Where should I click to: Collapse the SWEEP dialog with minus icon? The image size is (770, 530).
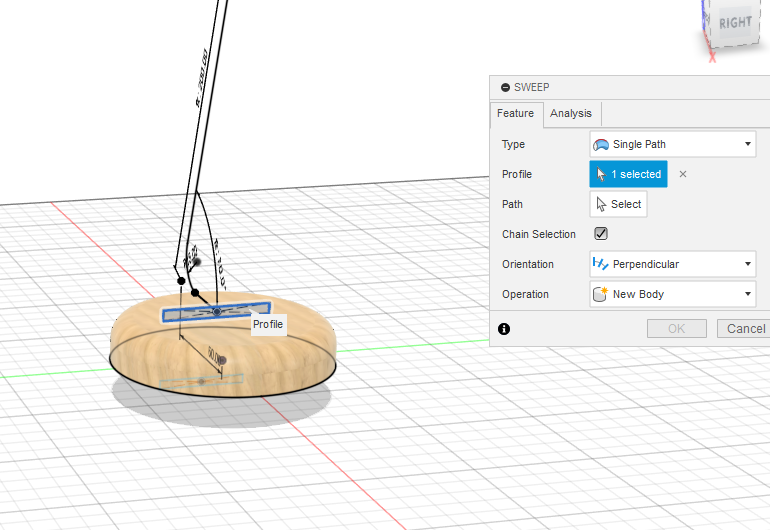pyautogui.click(x=505, y=87)
